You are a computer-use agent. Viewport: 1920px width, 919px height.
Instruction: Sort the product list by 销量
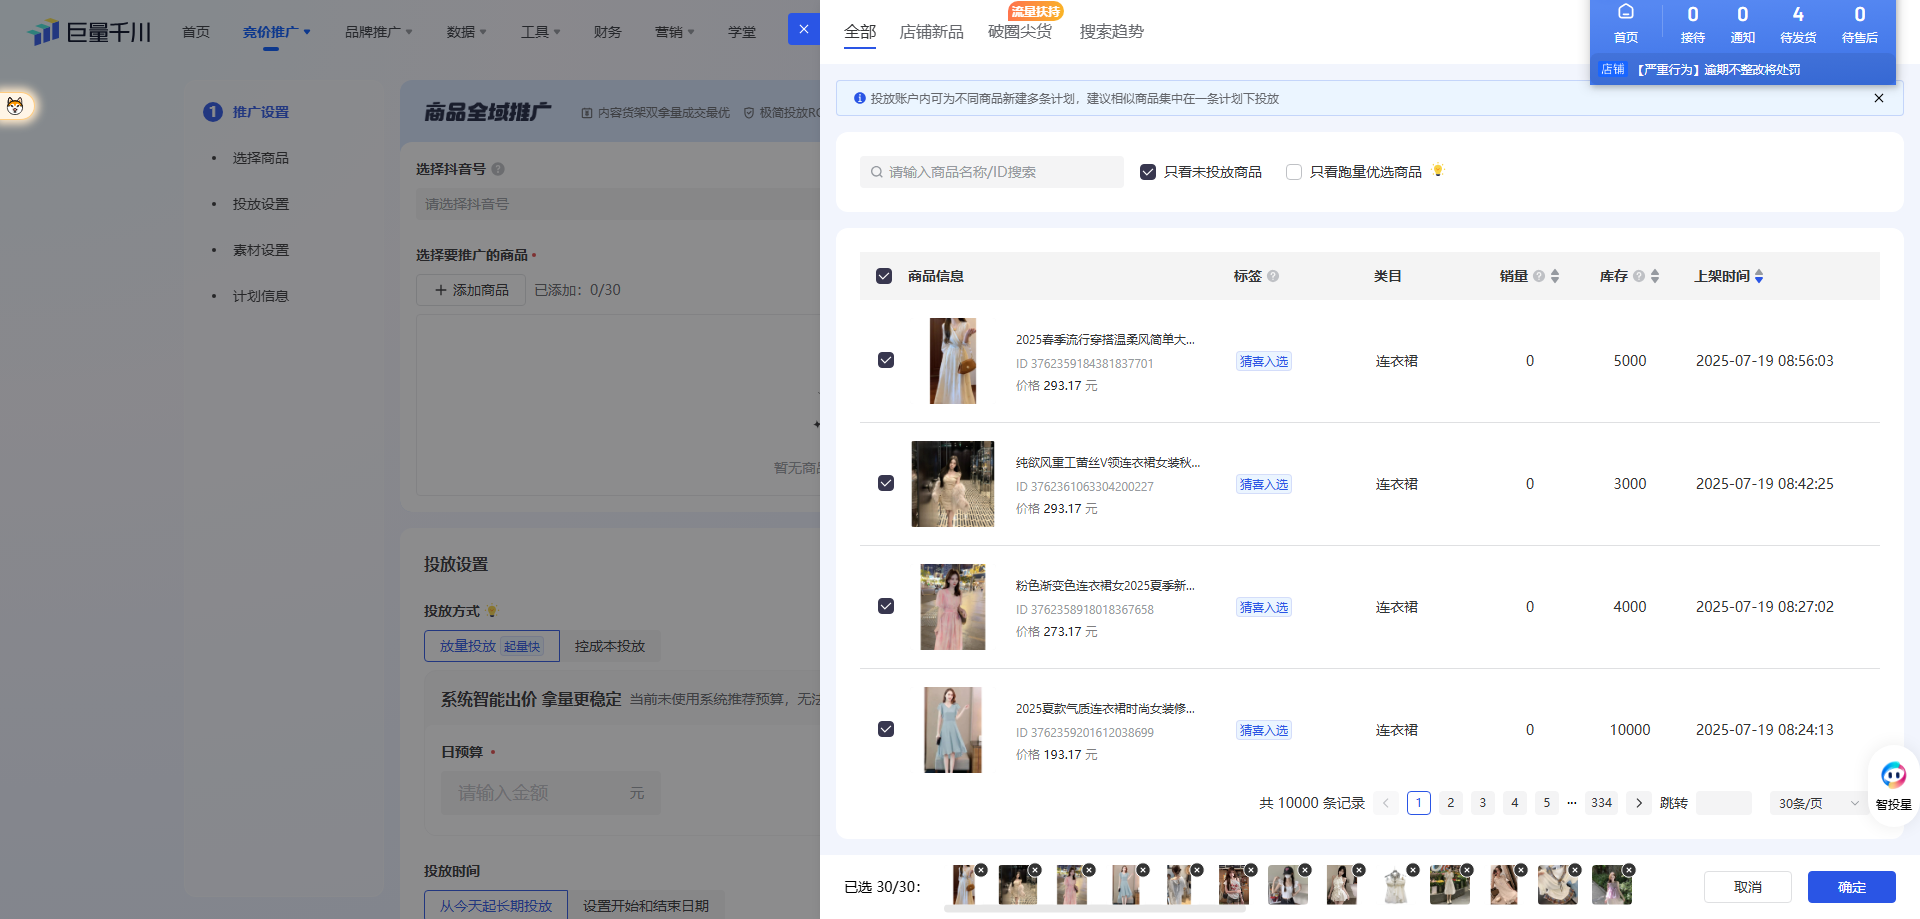1554,276
